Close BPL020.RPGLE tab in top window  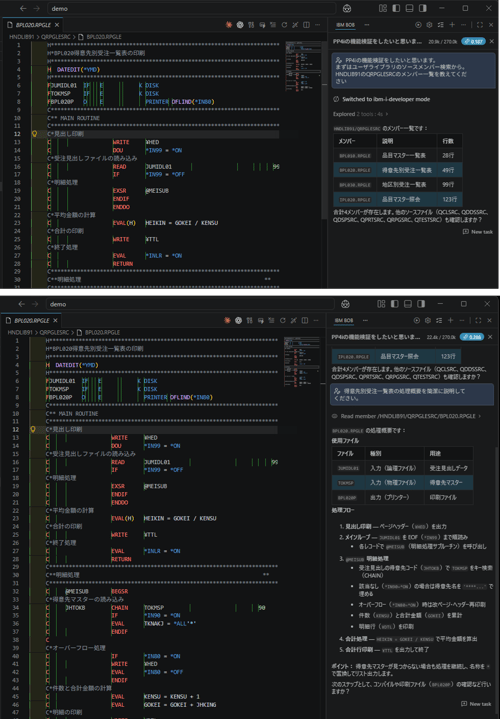(x=57, y=25)
